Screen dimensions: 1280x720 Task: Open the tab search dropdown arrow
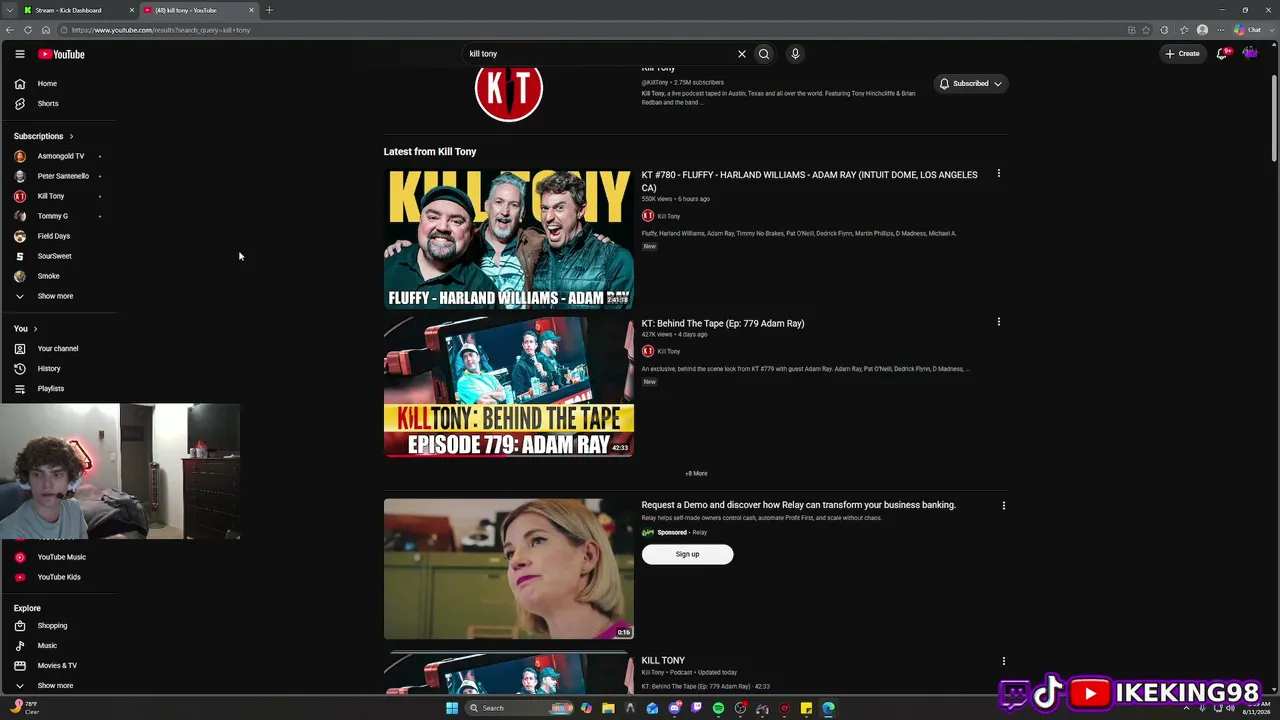pyautogui.click(x=10, y=10)
